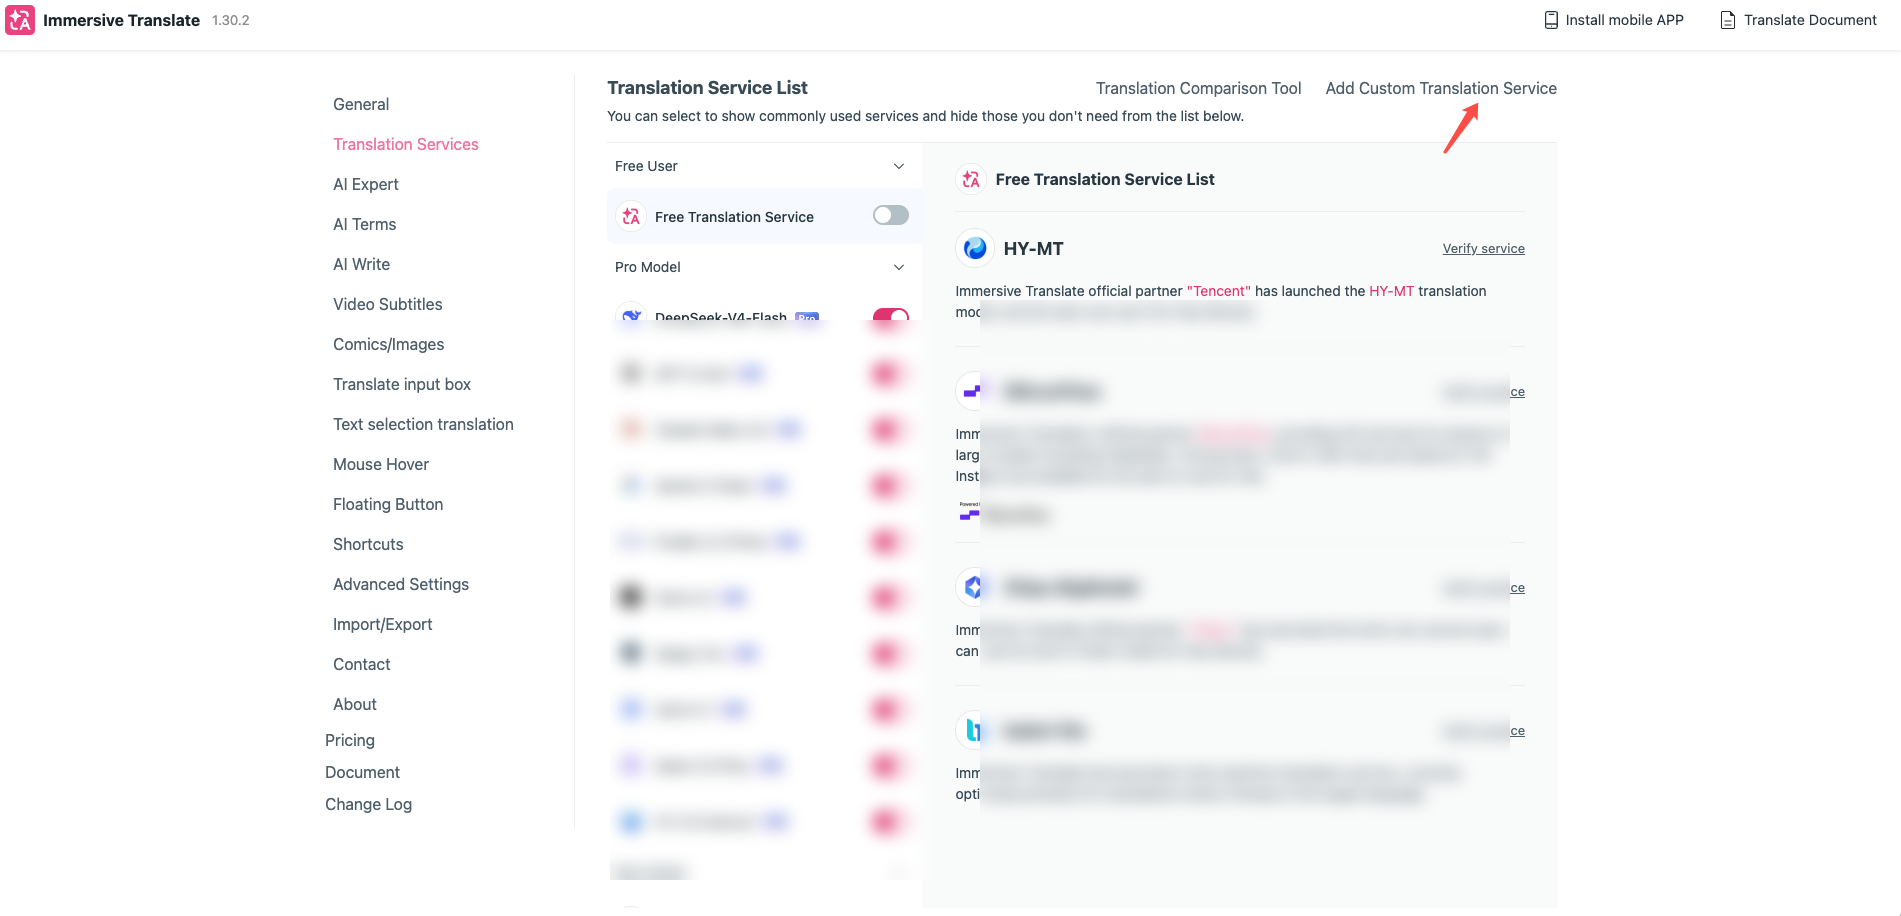Enable the Free Translation Service switch
The width and height of the screenshot is (1901, 916).
(891, 215)
